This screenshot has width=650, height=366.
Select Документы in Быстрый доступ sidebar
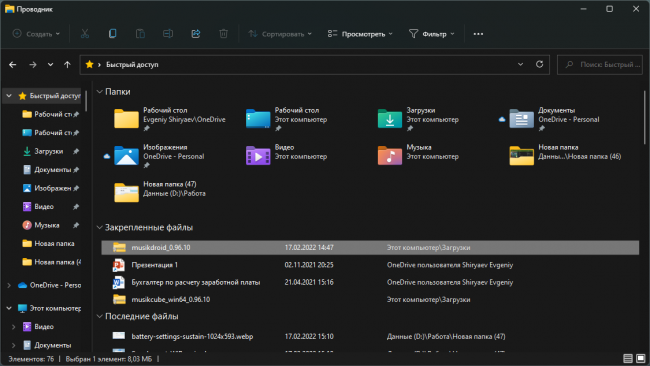tap(53, 170)
